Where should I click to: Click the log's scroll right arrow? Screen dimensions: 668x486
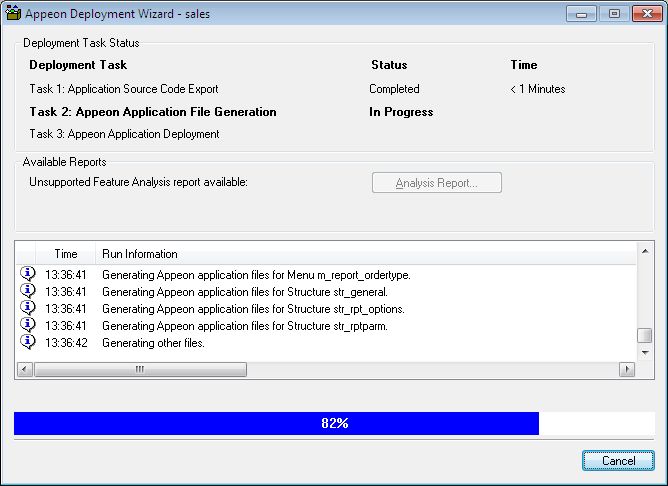pos(627,369)
